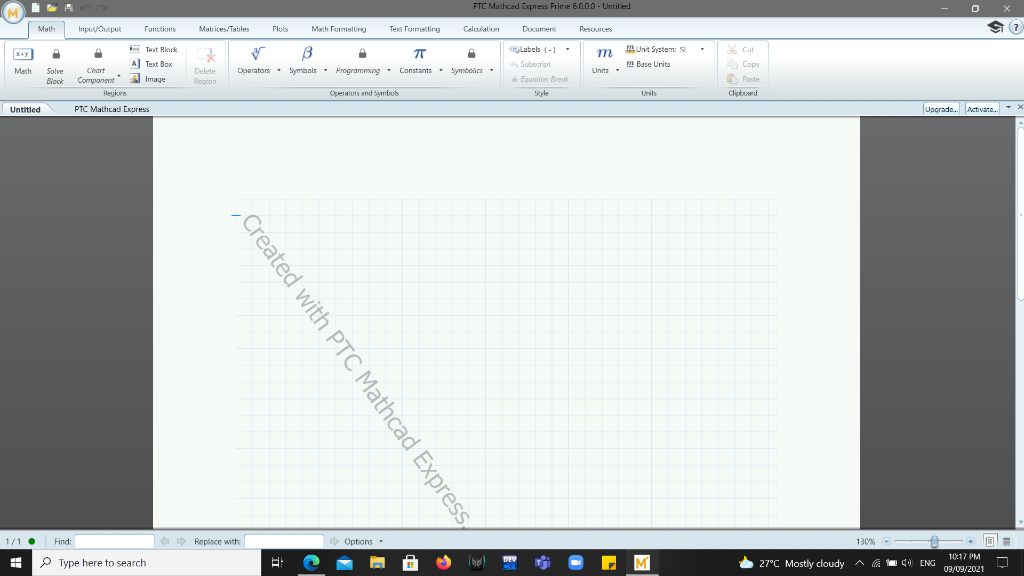The width and height of the screenshot is (1024, 576).
Task: Save the worksheet with floppy icon
Action: pyautogui.click(x=69, y=8)
